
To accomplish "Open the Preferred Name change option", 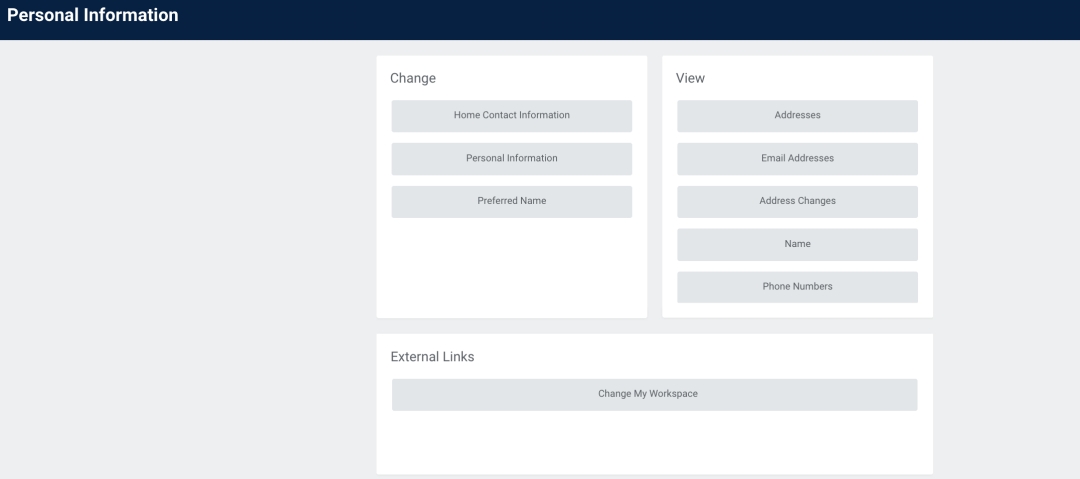I will [x=511, y=201].
